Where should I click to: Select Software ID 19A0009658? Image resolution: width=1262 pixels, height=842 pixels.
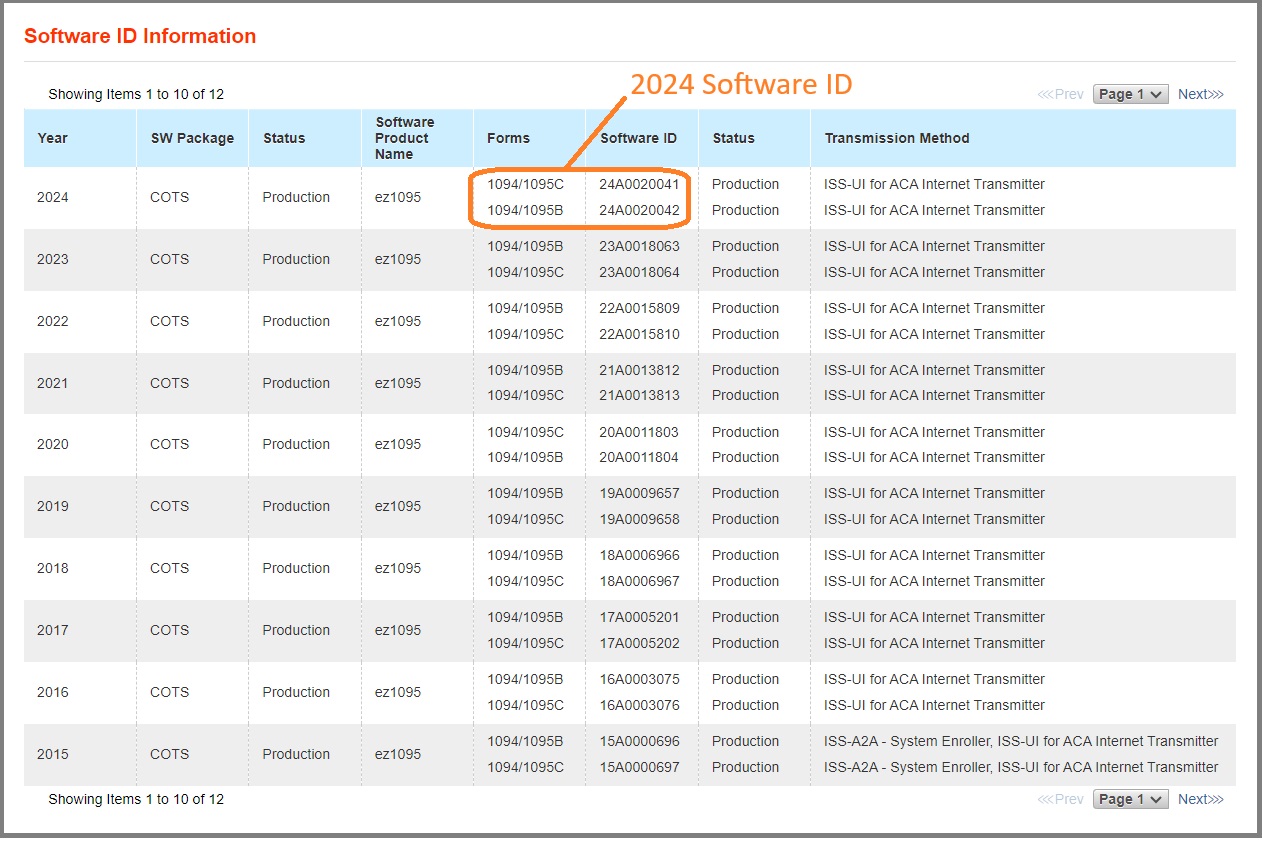(x=639, y=519)
